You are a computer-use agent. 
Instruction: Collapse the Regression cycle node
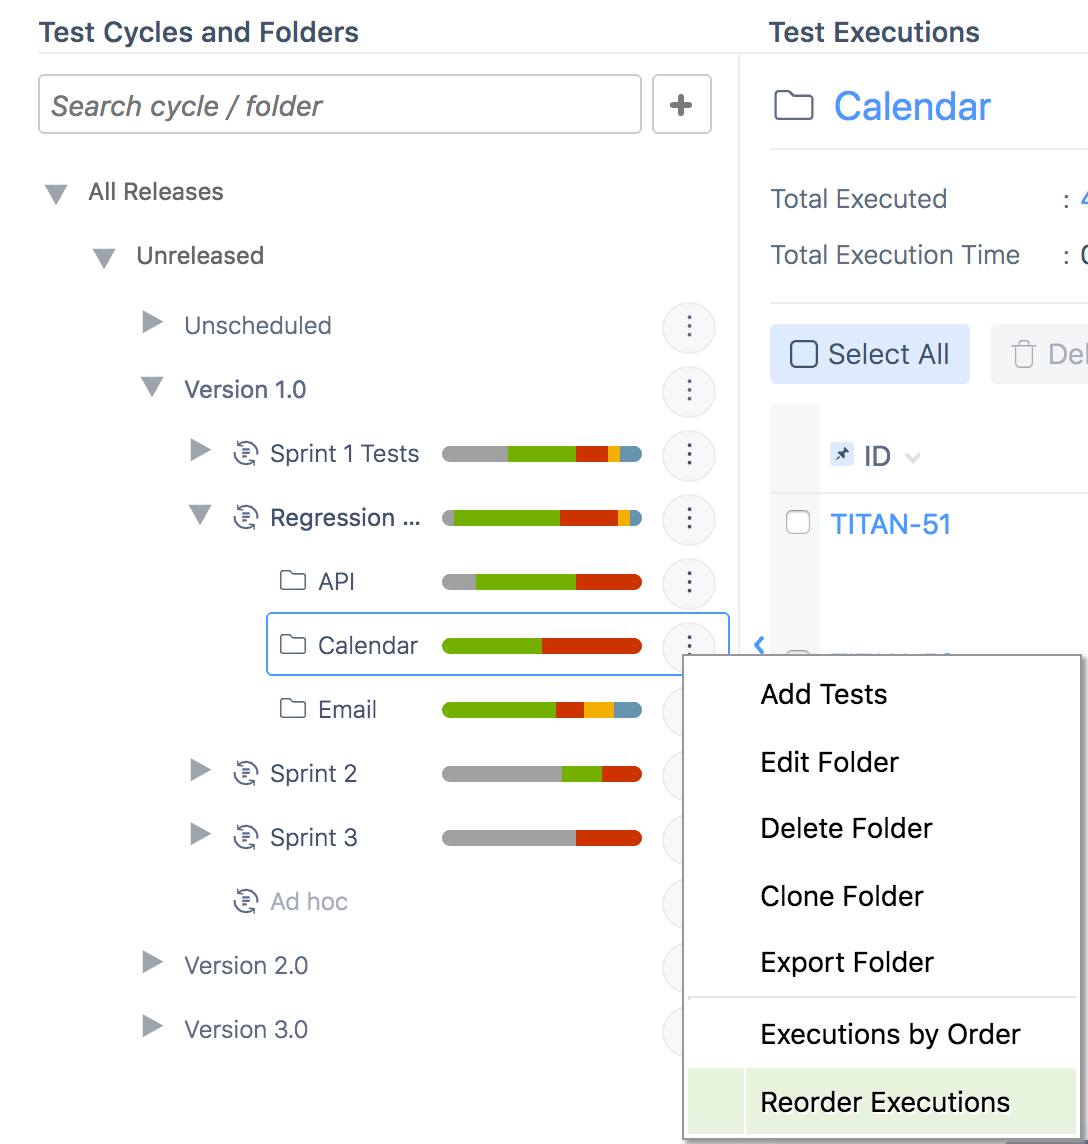[x=200, y=516]
